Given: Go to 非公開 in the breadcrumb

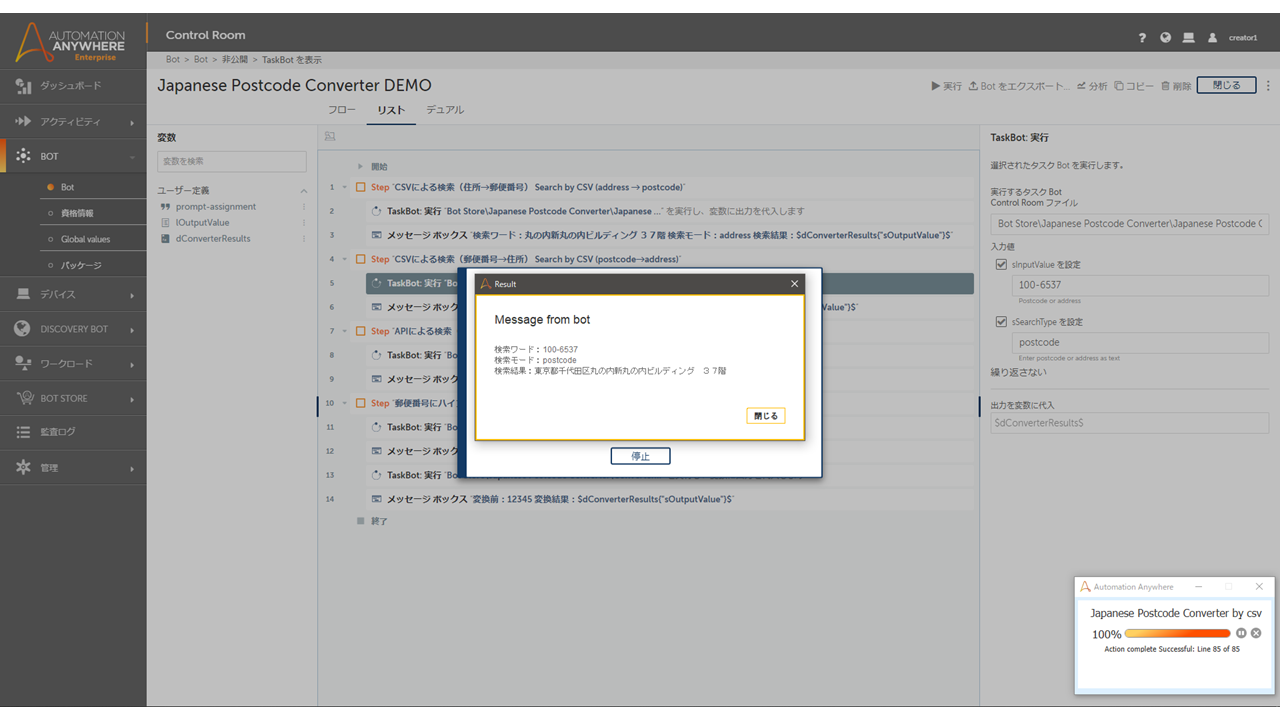Looking at the screenshot, I should (x=235, y=60).
